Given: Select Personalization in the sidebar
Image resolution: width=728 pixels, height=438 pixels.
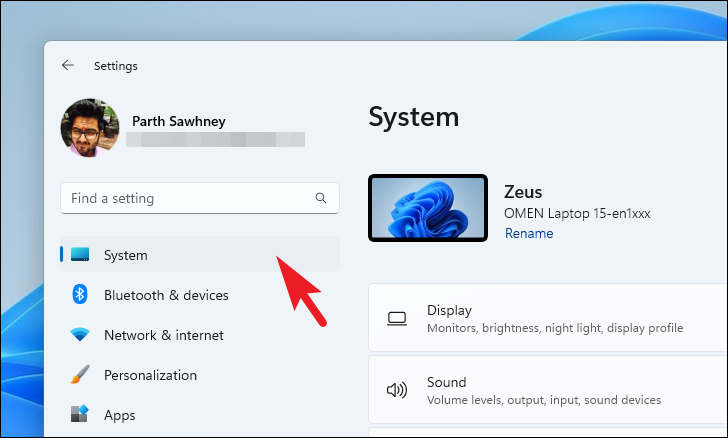Looking at the screenshot, I should click(x=200, y=375).
